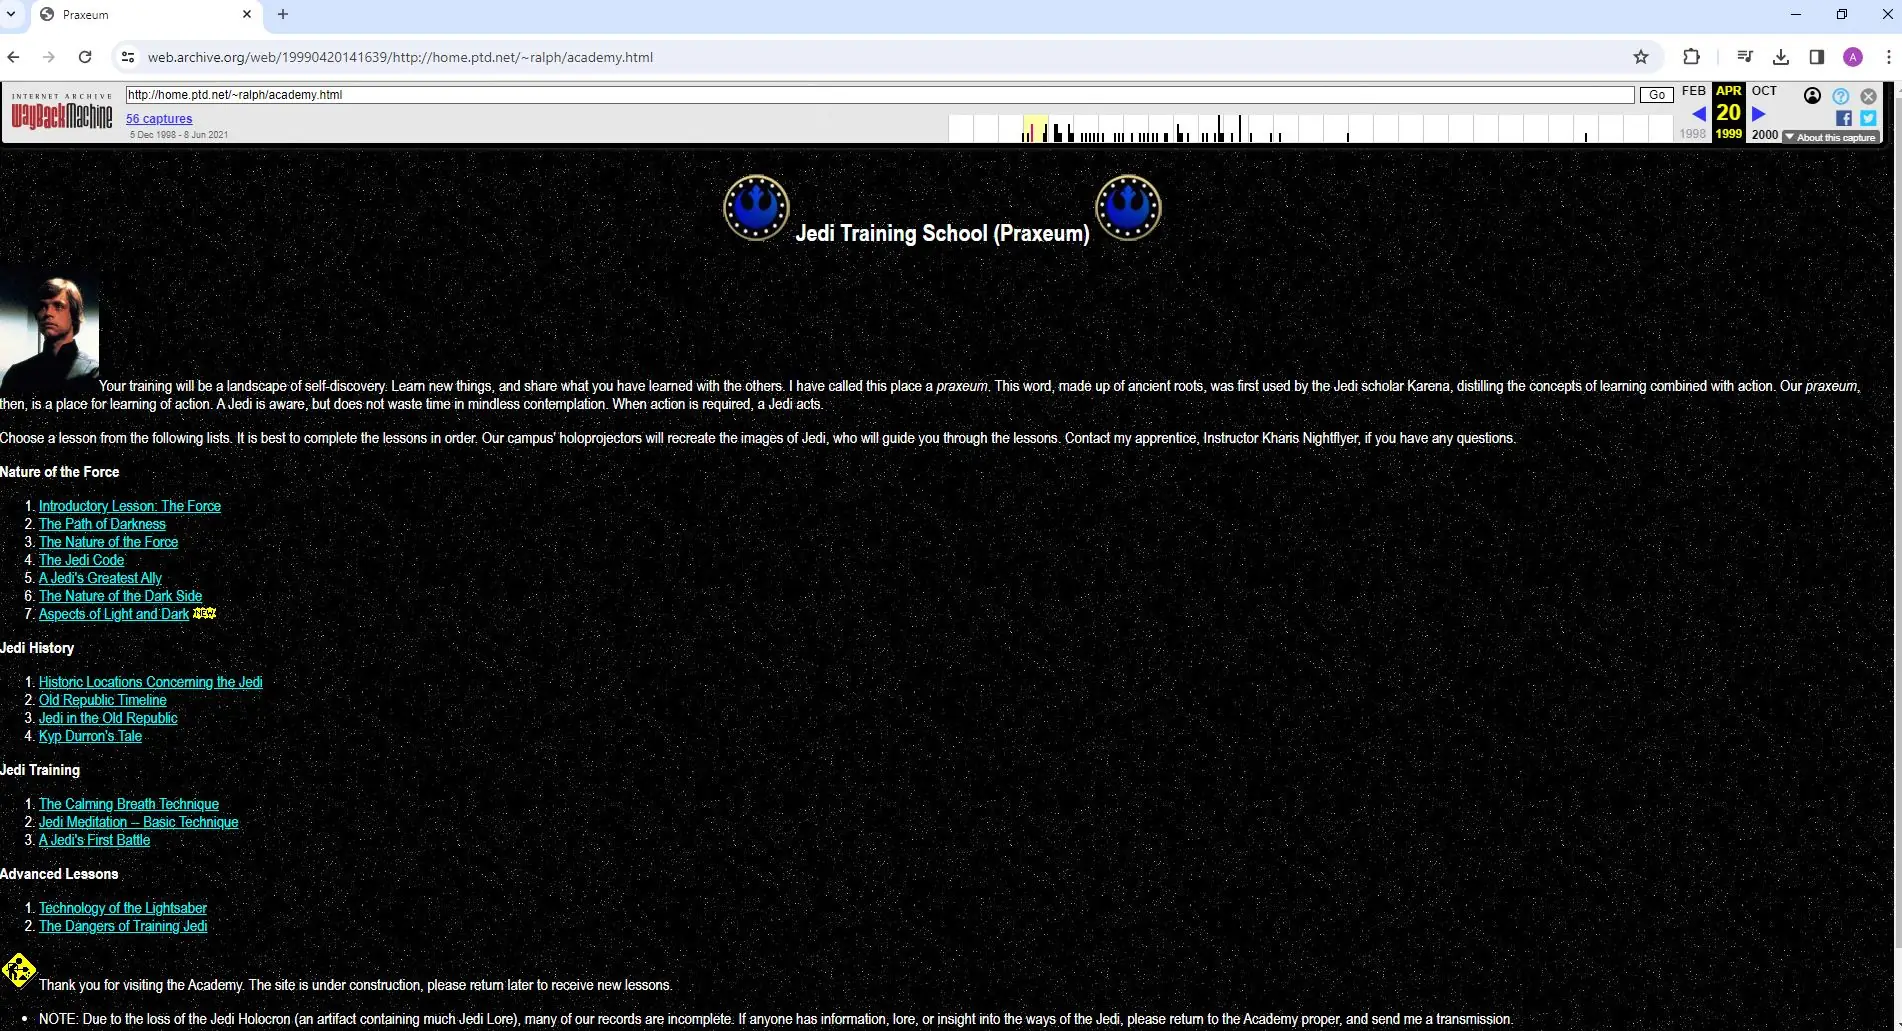Share the capture via Facebook icon
The width and height of the screenshot is (1902, 1031).
point(1844,118)
